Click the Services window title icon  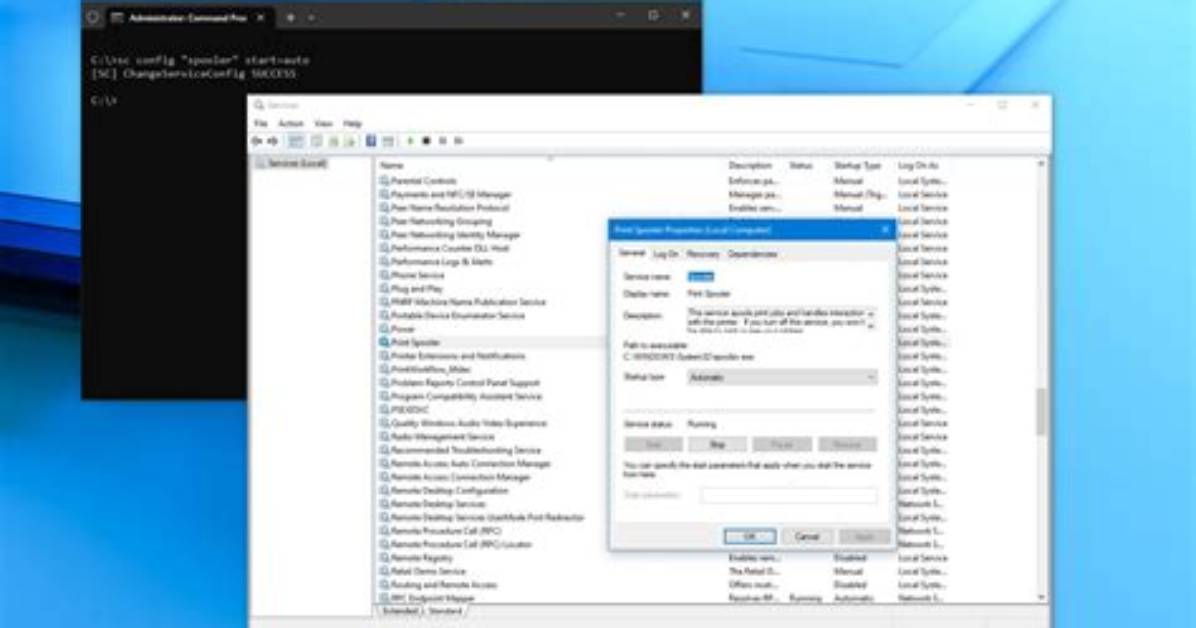[259, 105]
